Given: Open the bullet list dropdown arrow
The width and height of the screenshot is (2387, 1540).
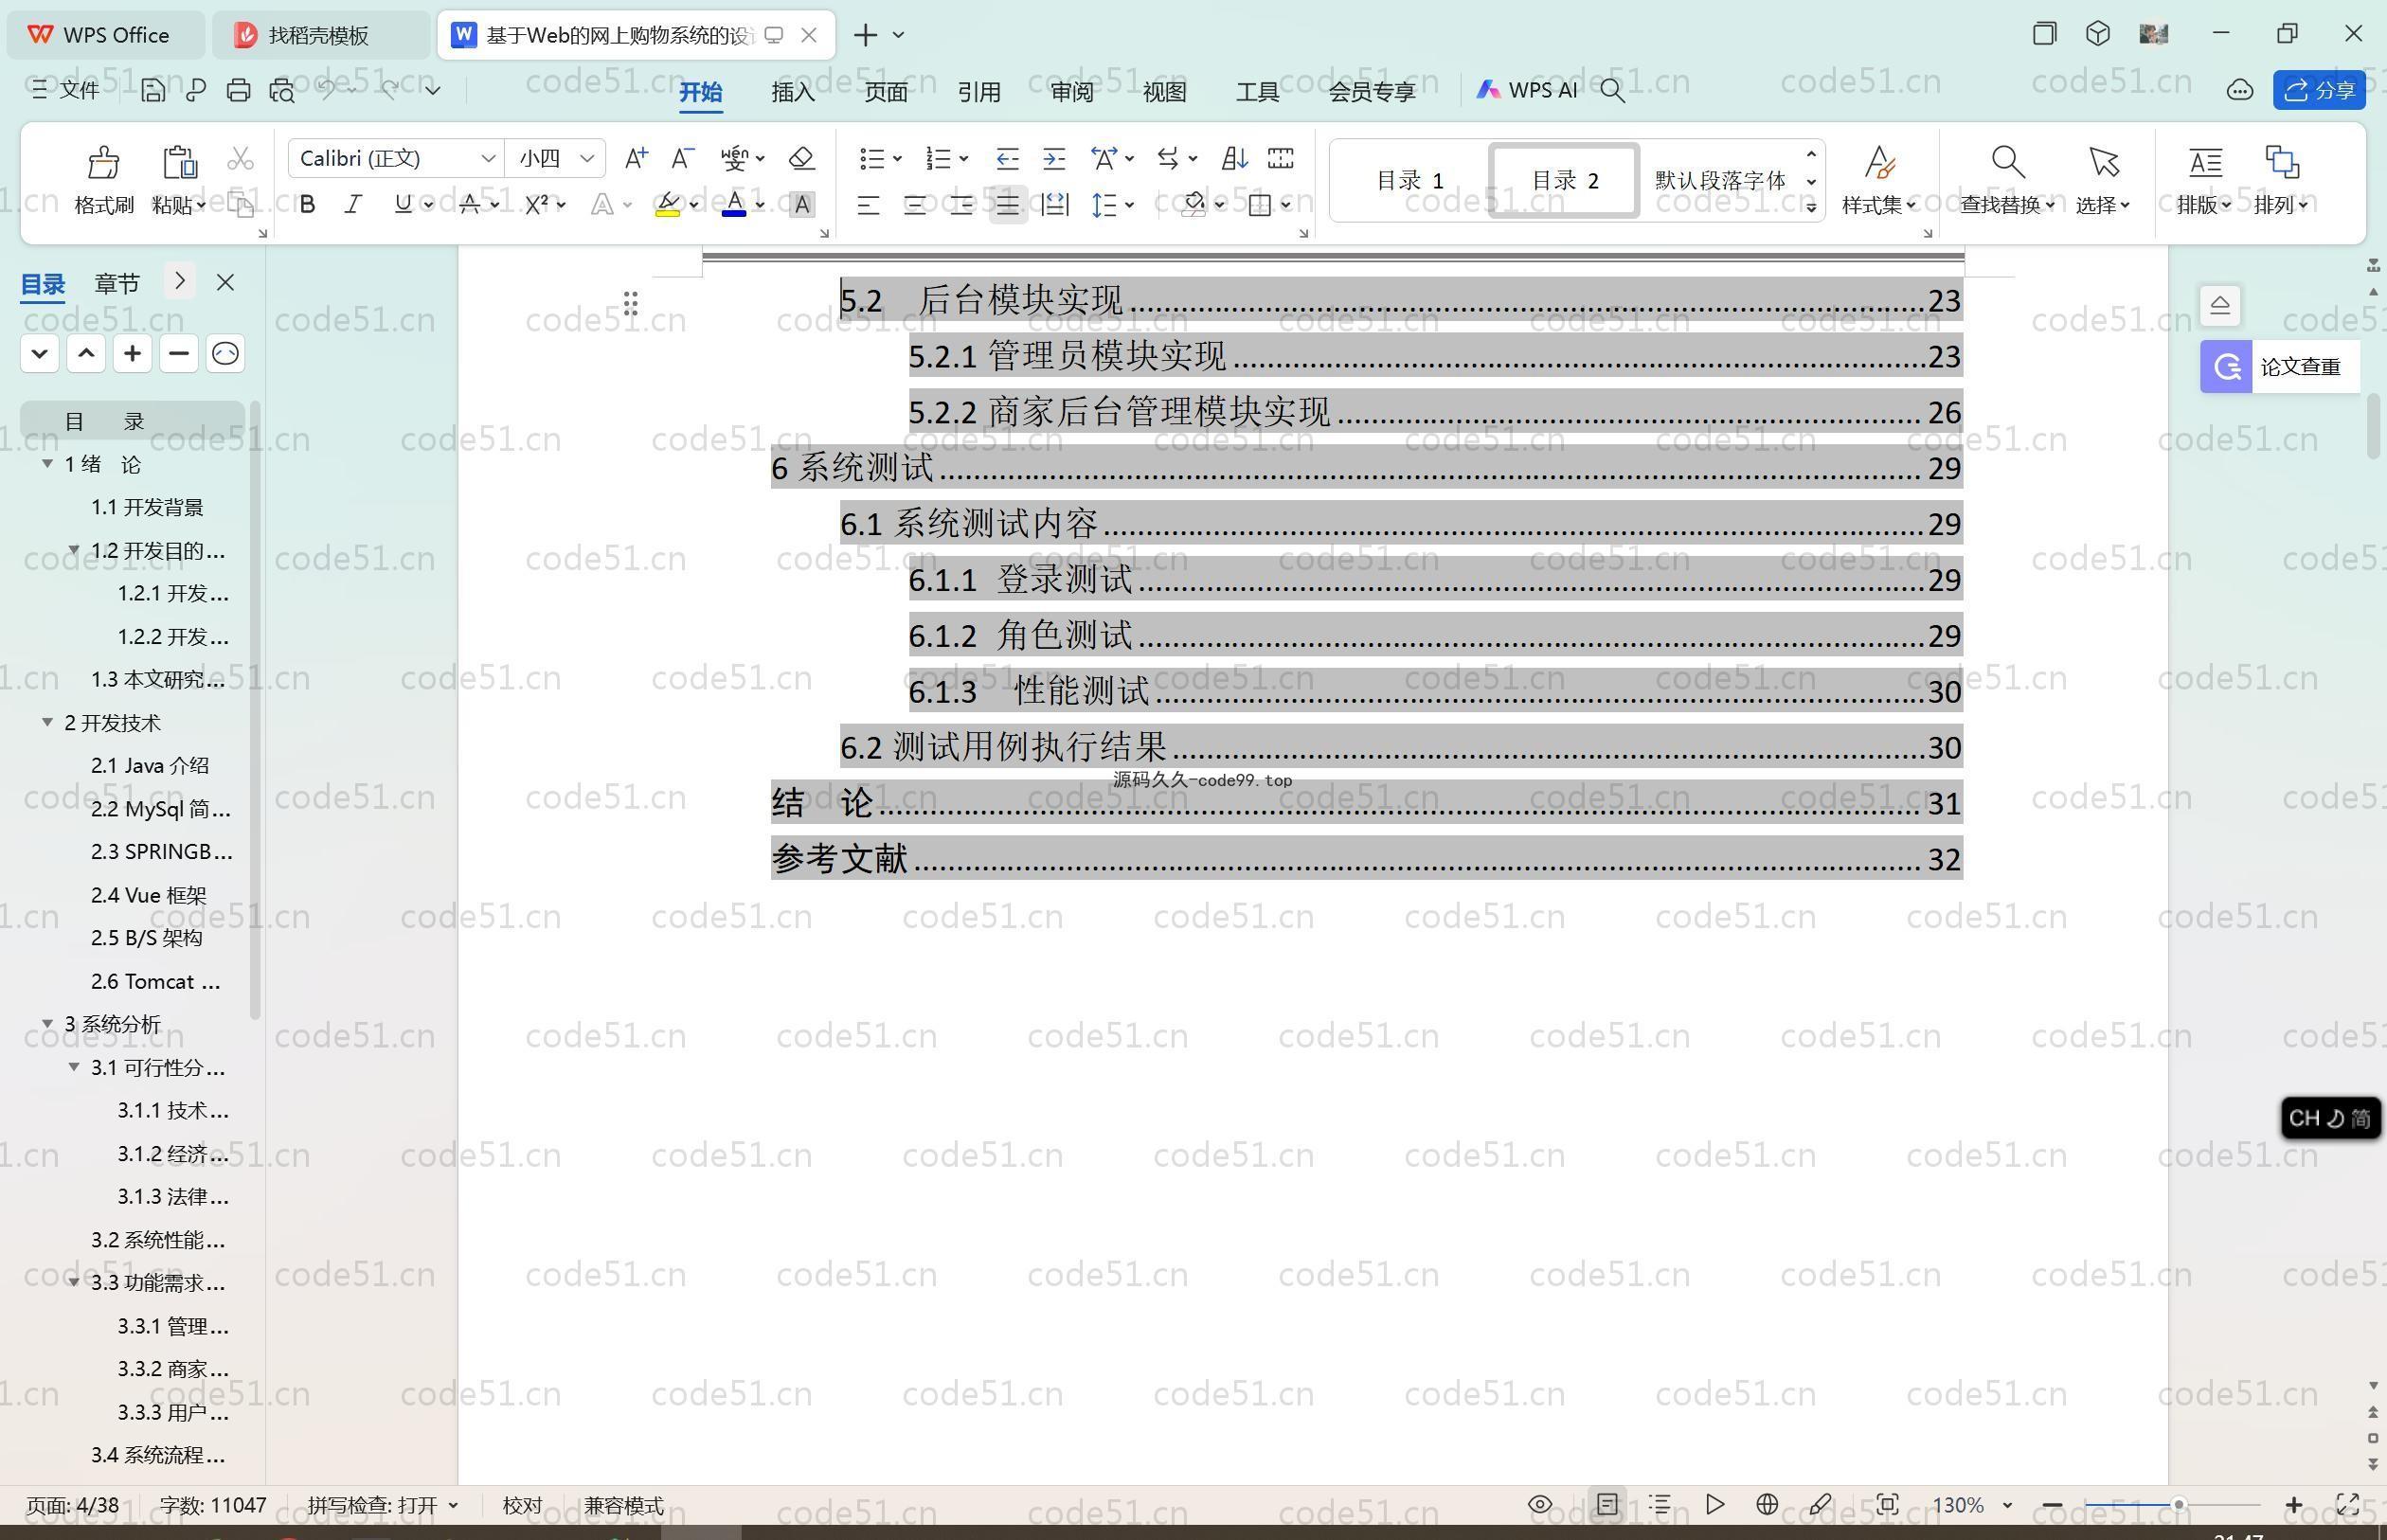Looking at the screenshot, I should 897,158.
